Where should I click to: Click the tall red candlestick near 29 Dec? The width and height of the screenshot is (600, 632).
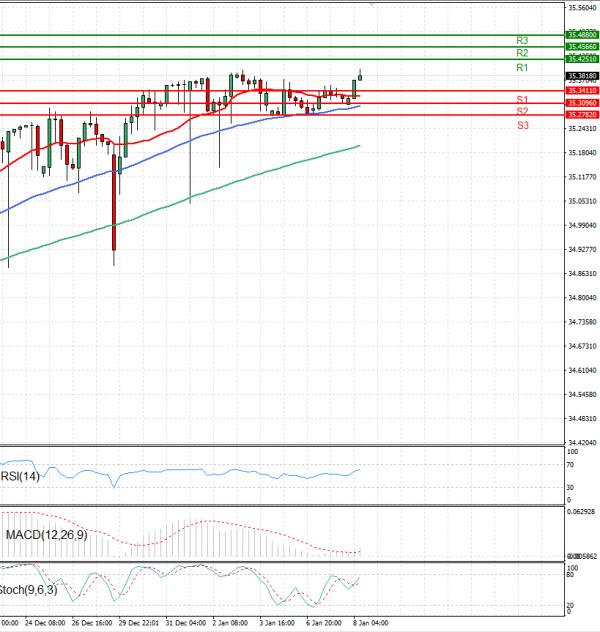click(x=114, y=202)
